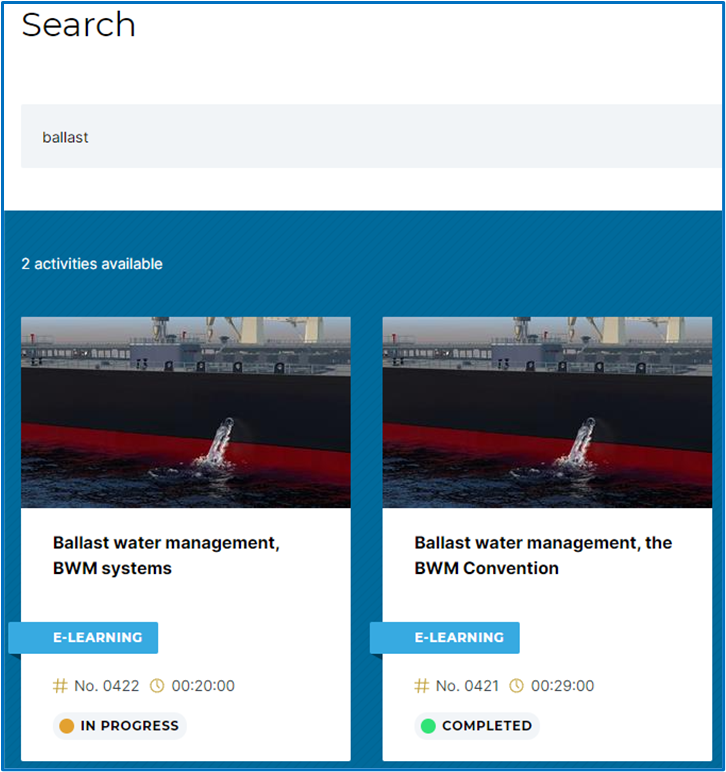The height and width of the screenshot is (772, 726).
Task: Open the BWM Convention course thumbnail
Action: click(547, 412)
